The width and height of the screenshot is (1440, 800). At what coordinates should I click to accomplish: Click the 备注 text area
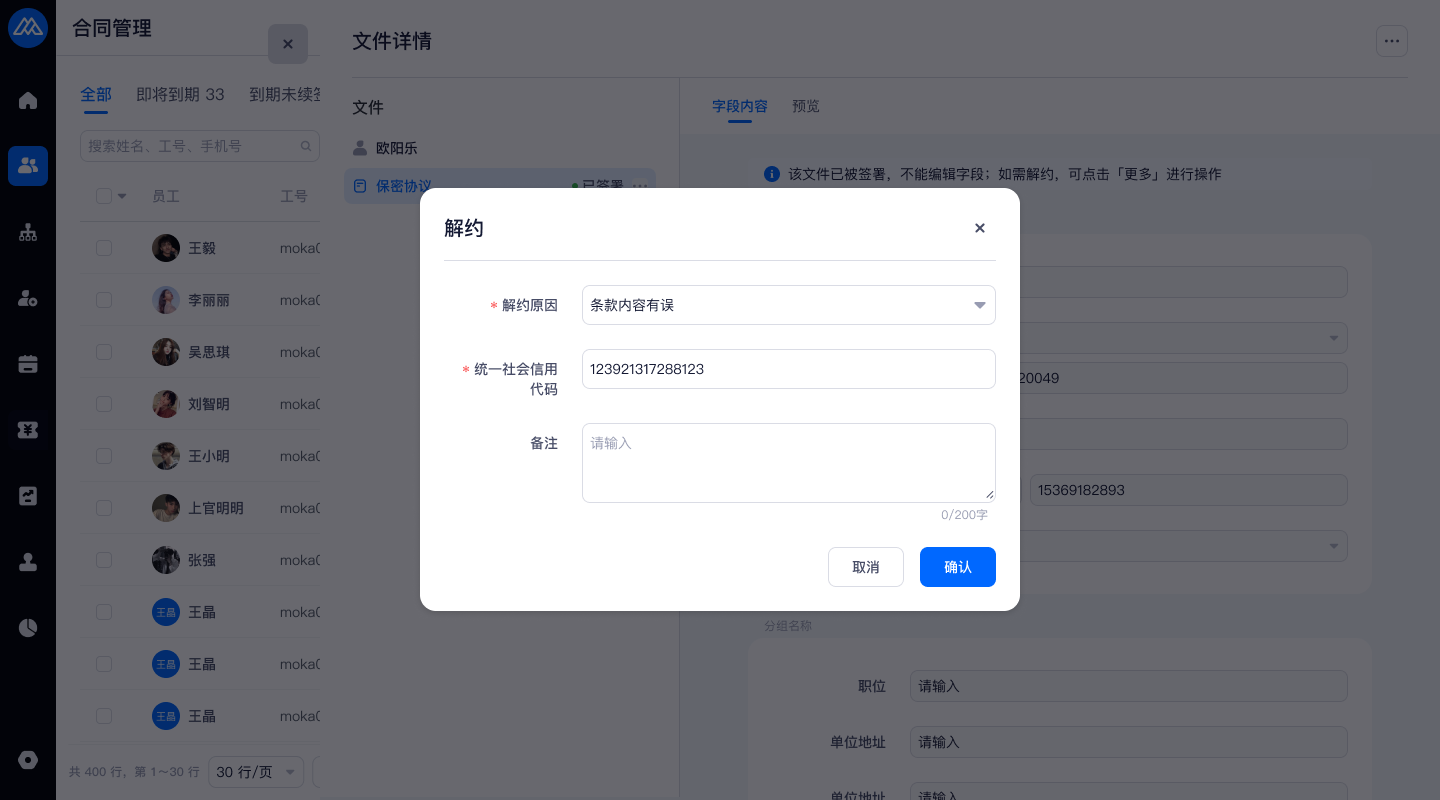coord(788,462)
